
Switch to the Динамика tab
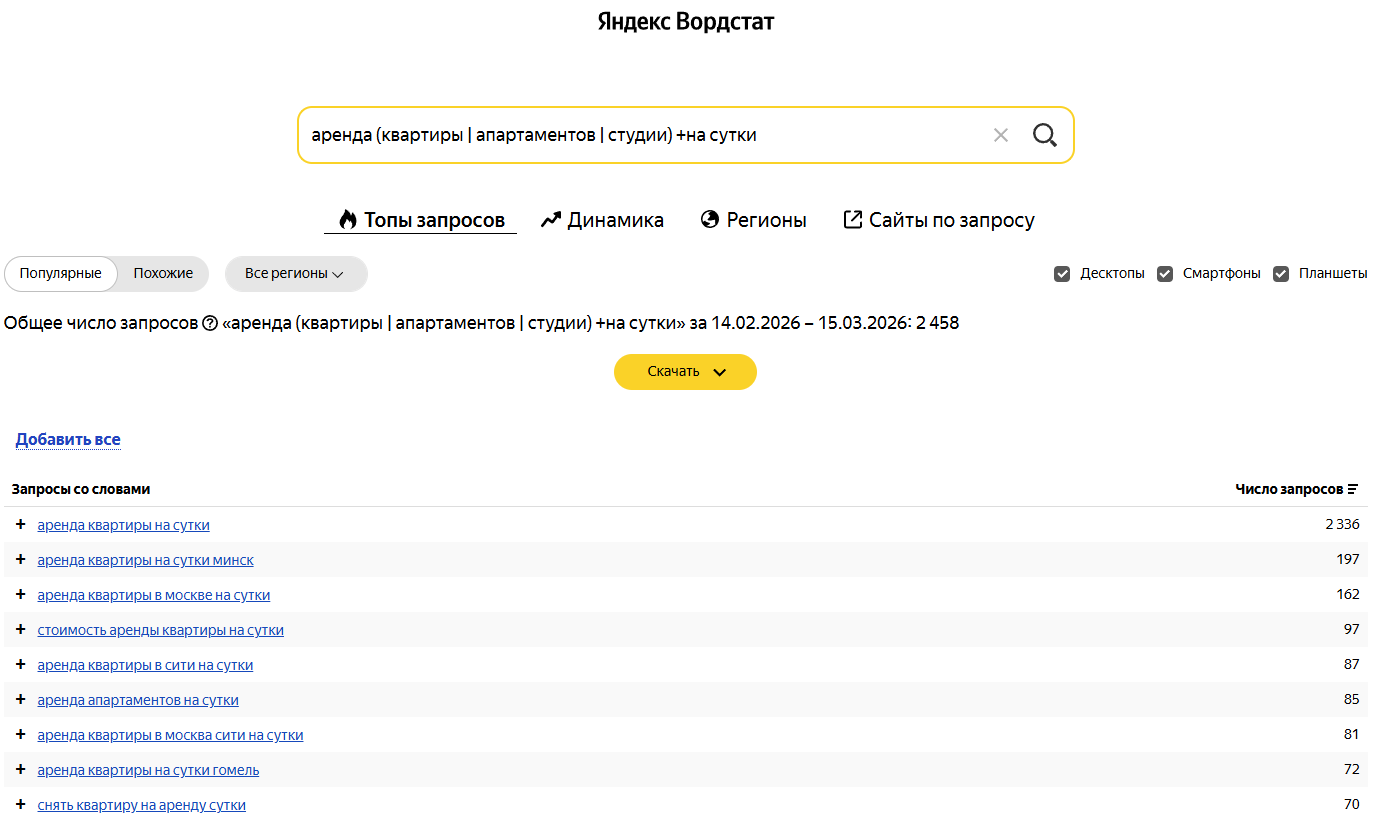[x=602, y=220]
